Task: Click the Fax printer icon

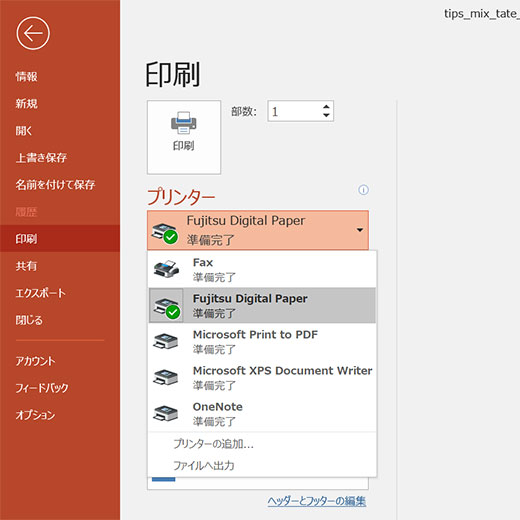Action: click(166, 269)
